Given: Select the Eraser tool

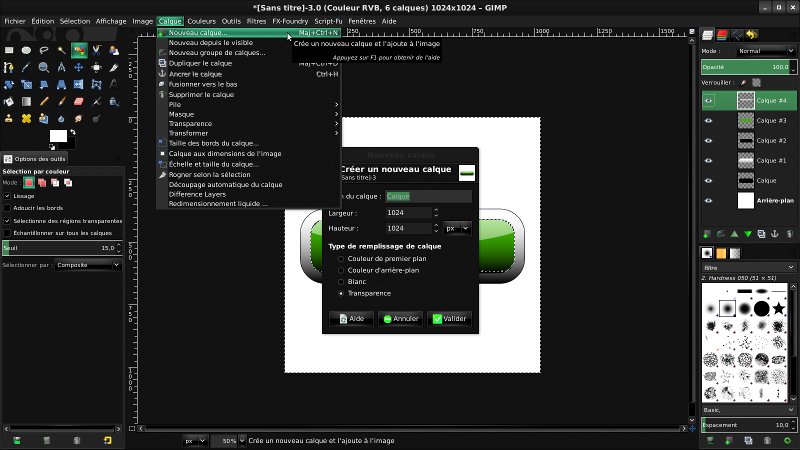Looking at the screenshot, I should (79, 102).
